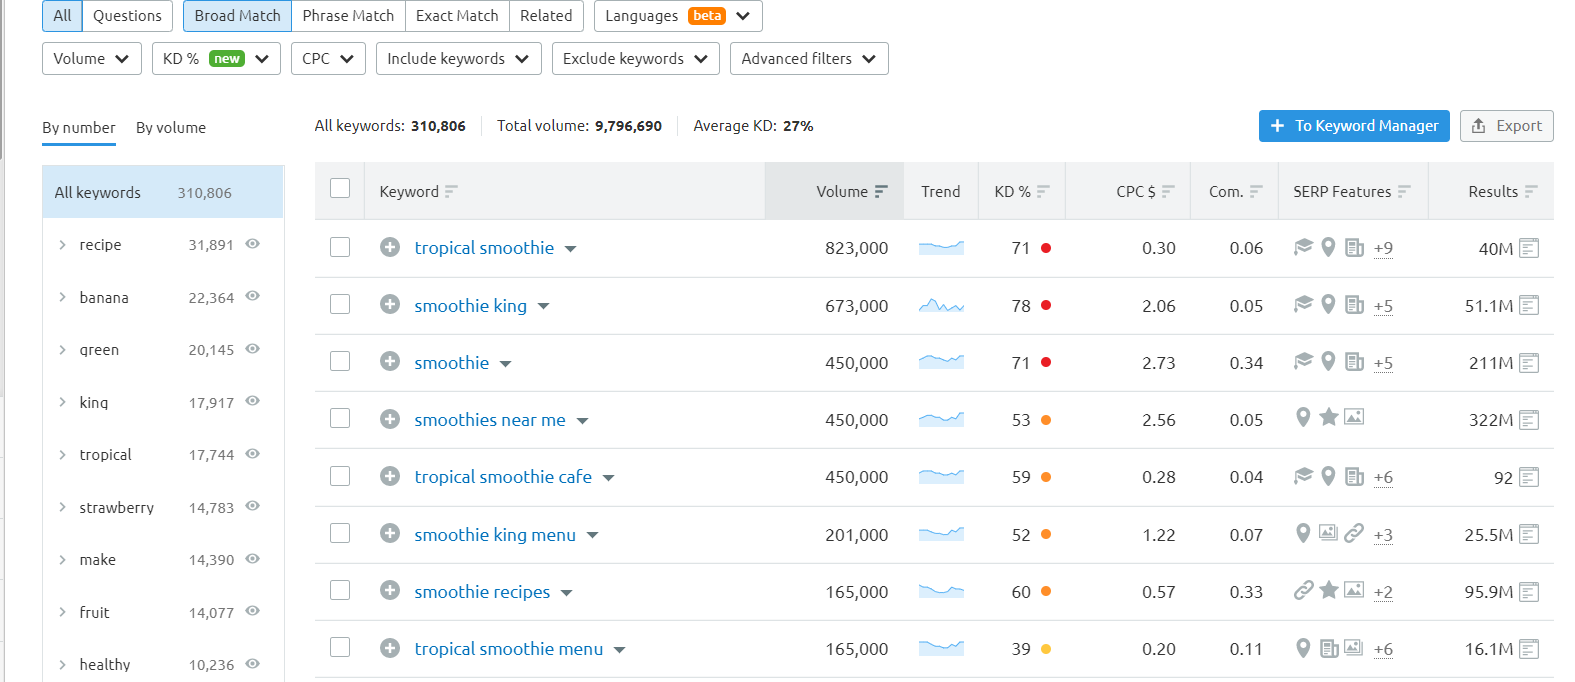Sort by Results column icon

(1531, 191)
